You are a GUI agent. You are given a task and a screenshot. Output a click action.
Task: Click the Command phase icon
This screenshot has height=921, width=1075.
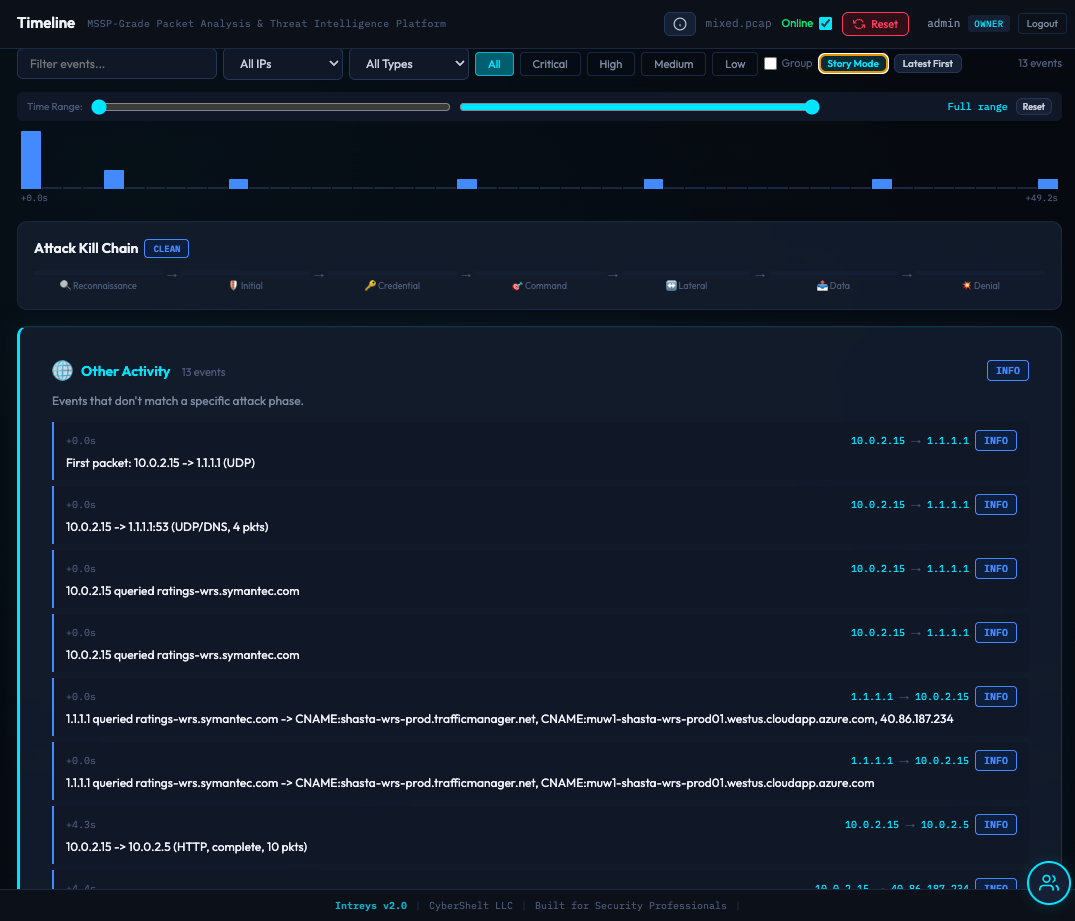516,285
